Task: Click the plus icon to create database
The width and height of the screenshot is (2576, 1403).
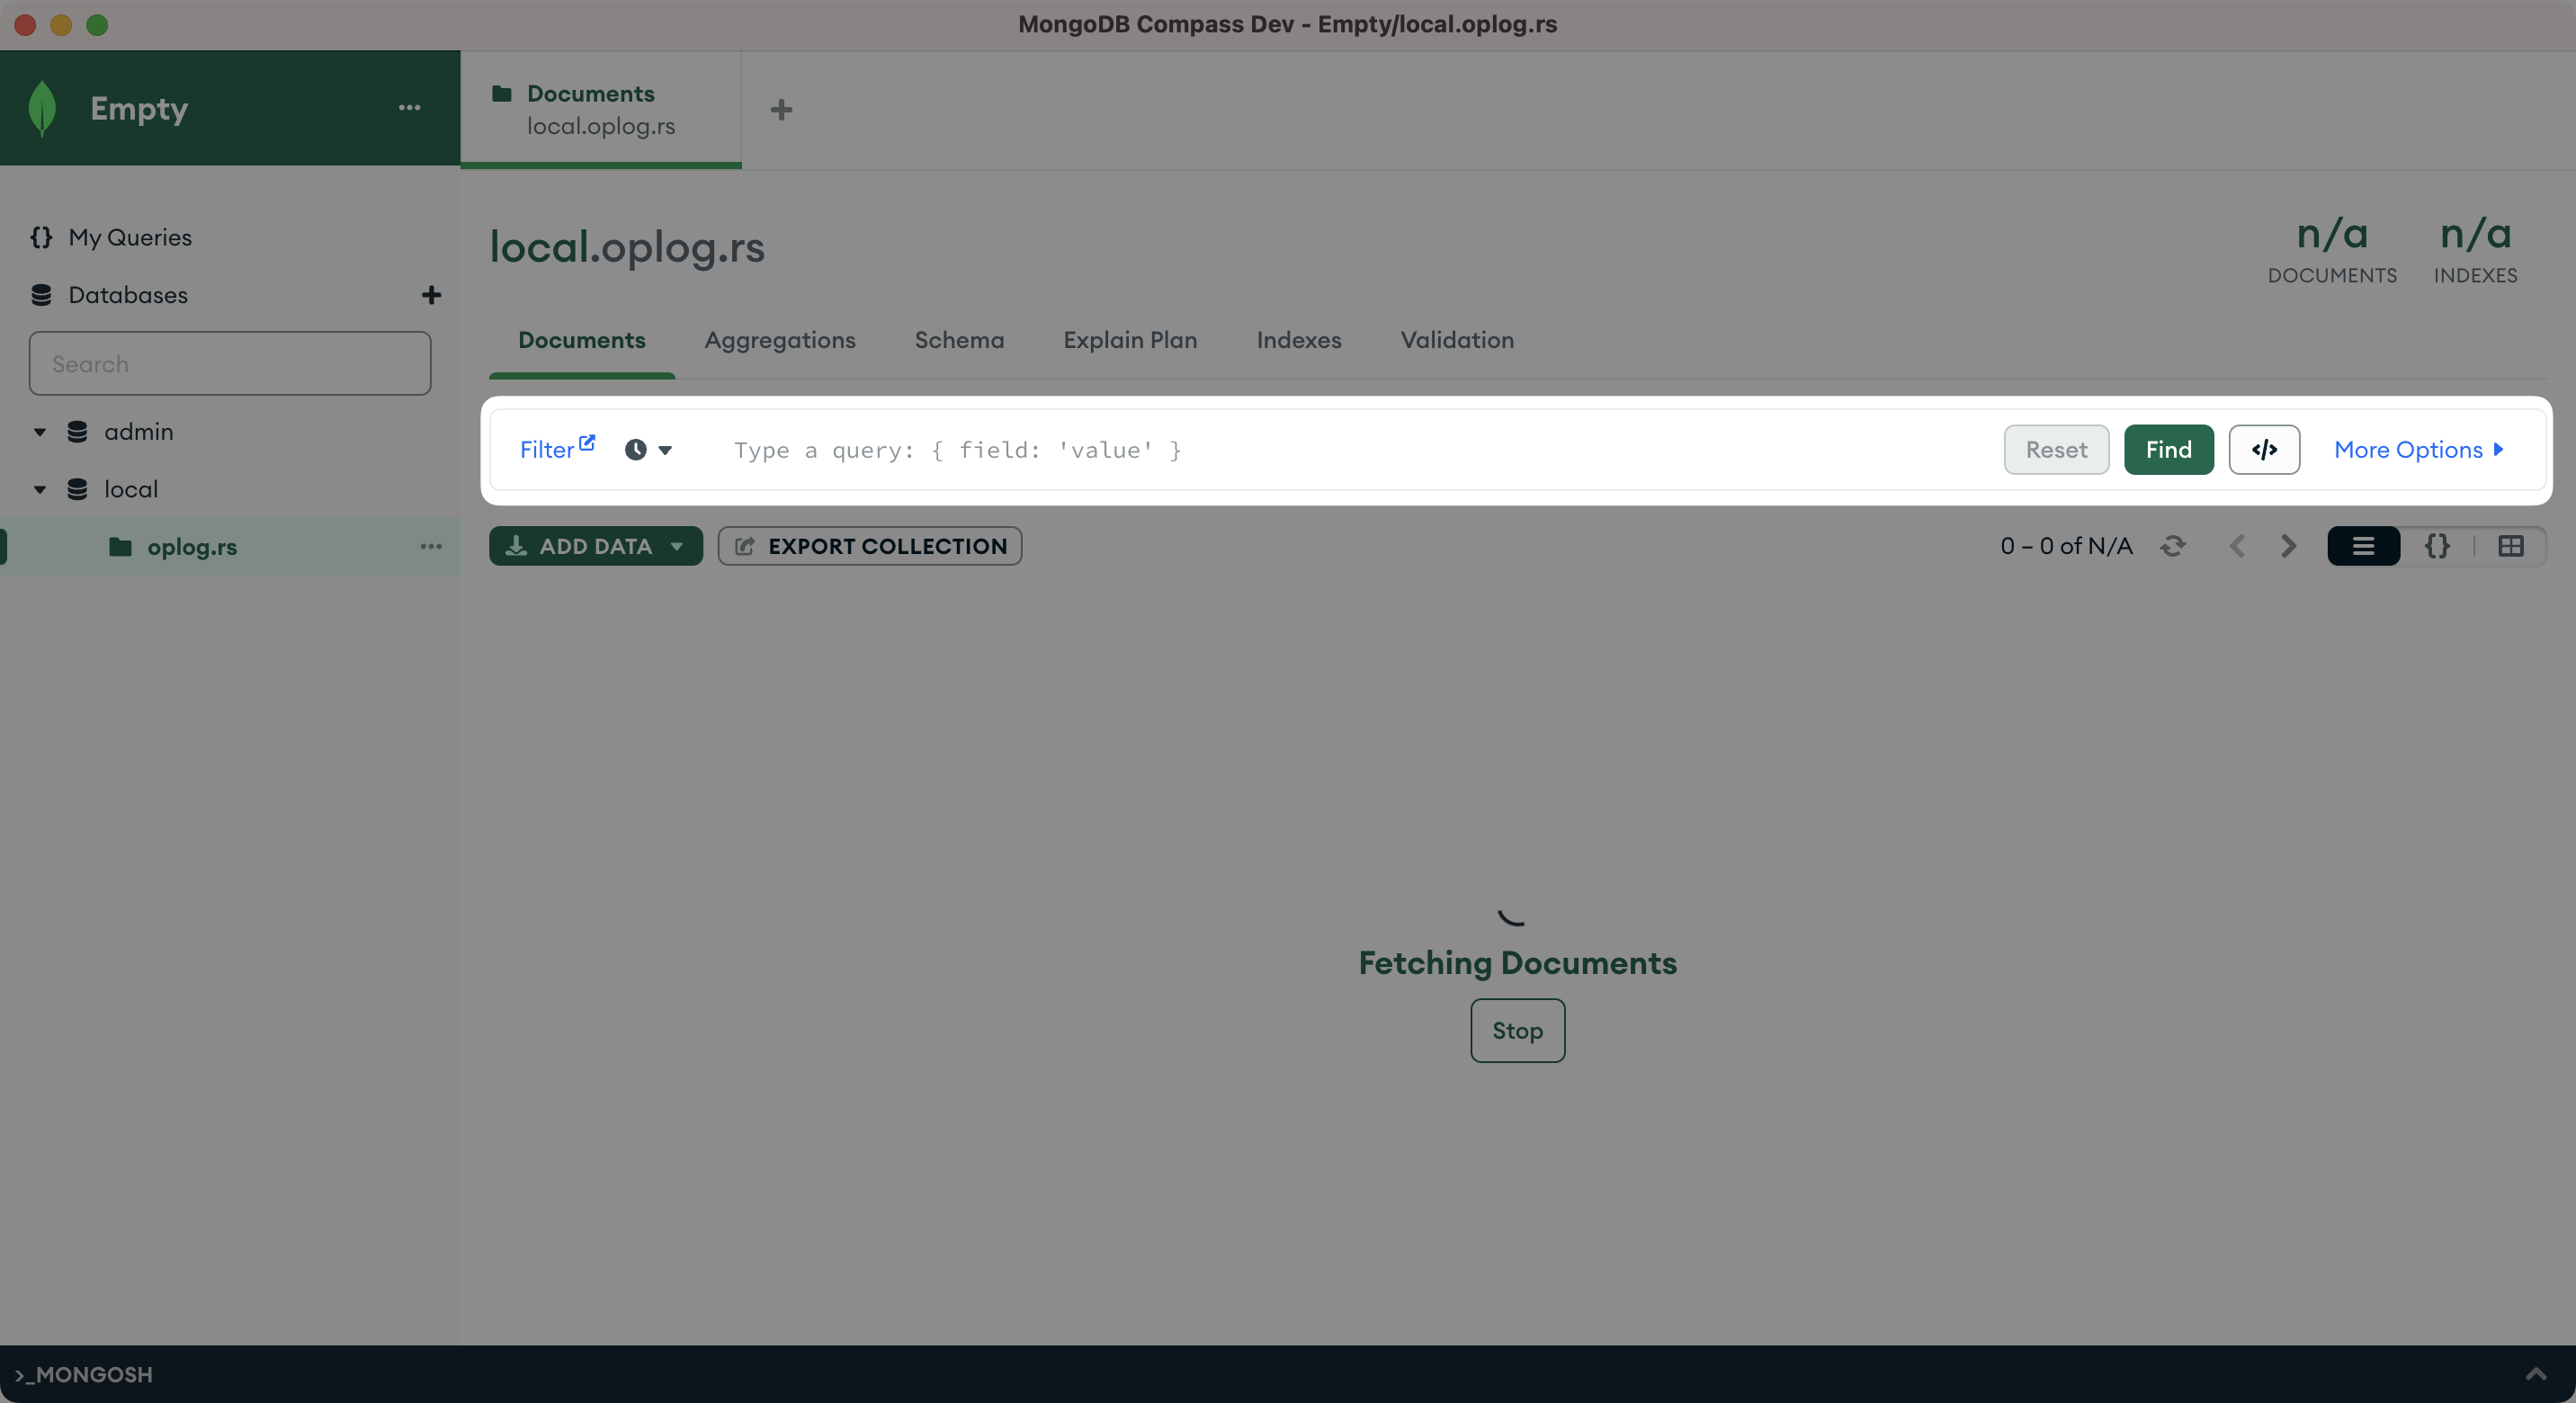Action: (x=431, y=295)
